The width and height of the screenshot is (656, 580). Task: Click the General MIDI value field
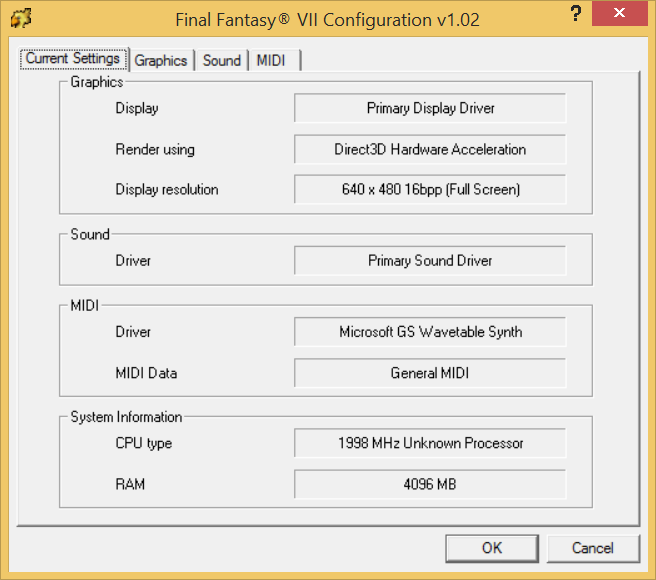[x=430, y=373]
